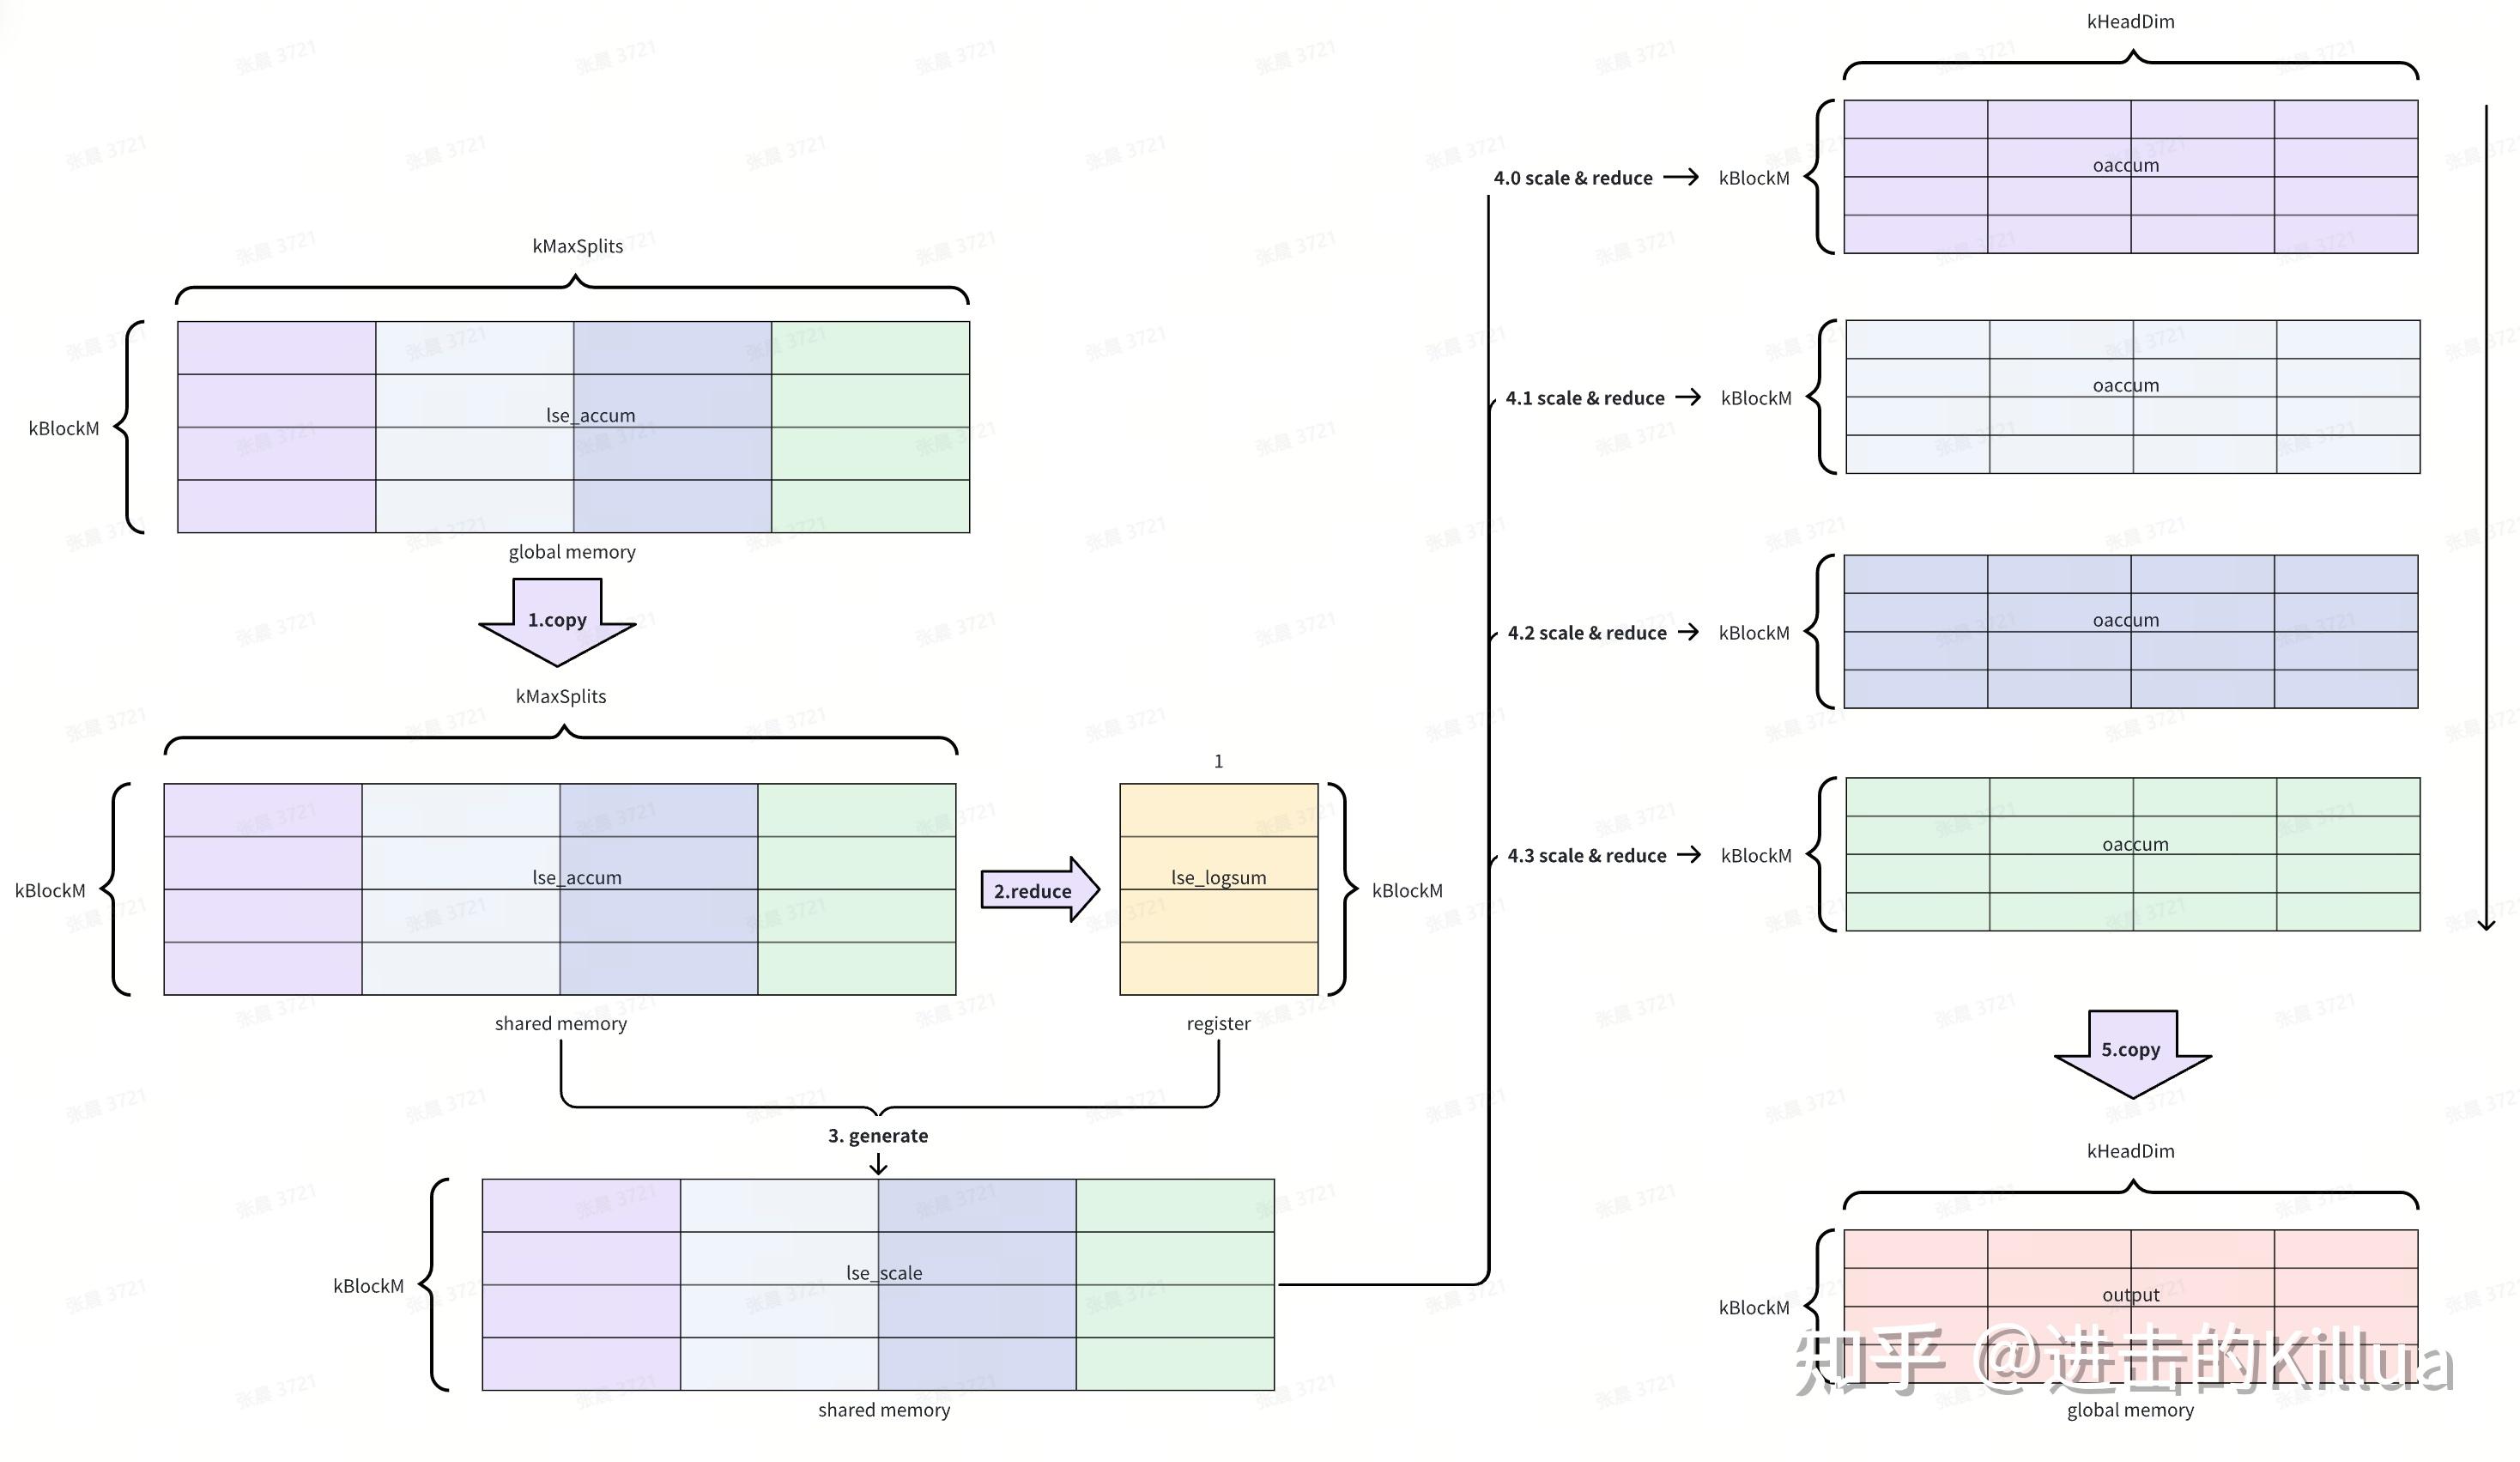
Task: Click the small arrow under 3. generate
Action: [x=878, y=1164]
